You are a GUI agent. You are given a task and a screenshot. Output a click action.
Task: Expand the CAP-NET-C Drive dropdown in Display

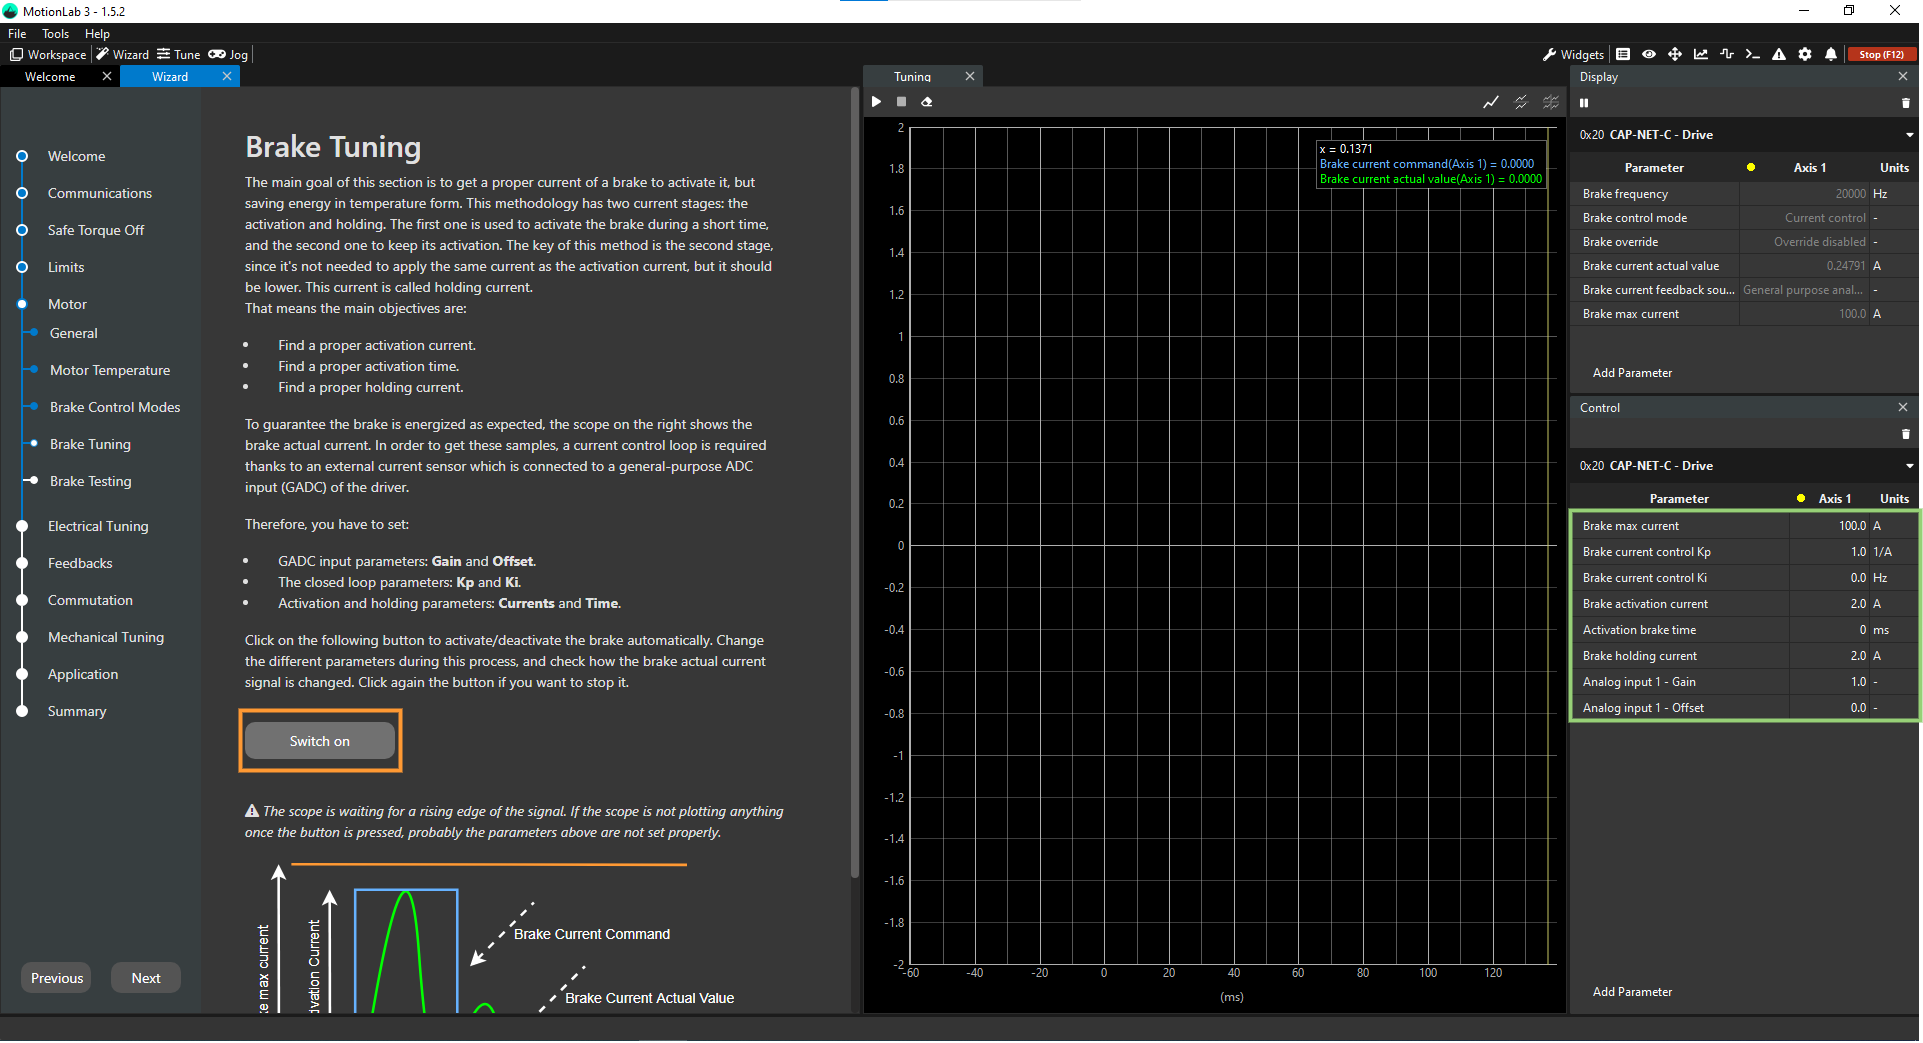coord(1909,135)
